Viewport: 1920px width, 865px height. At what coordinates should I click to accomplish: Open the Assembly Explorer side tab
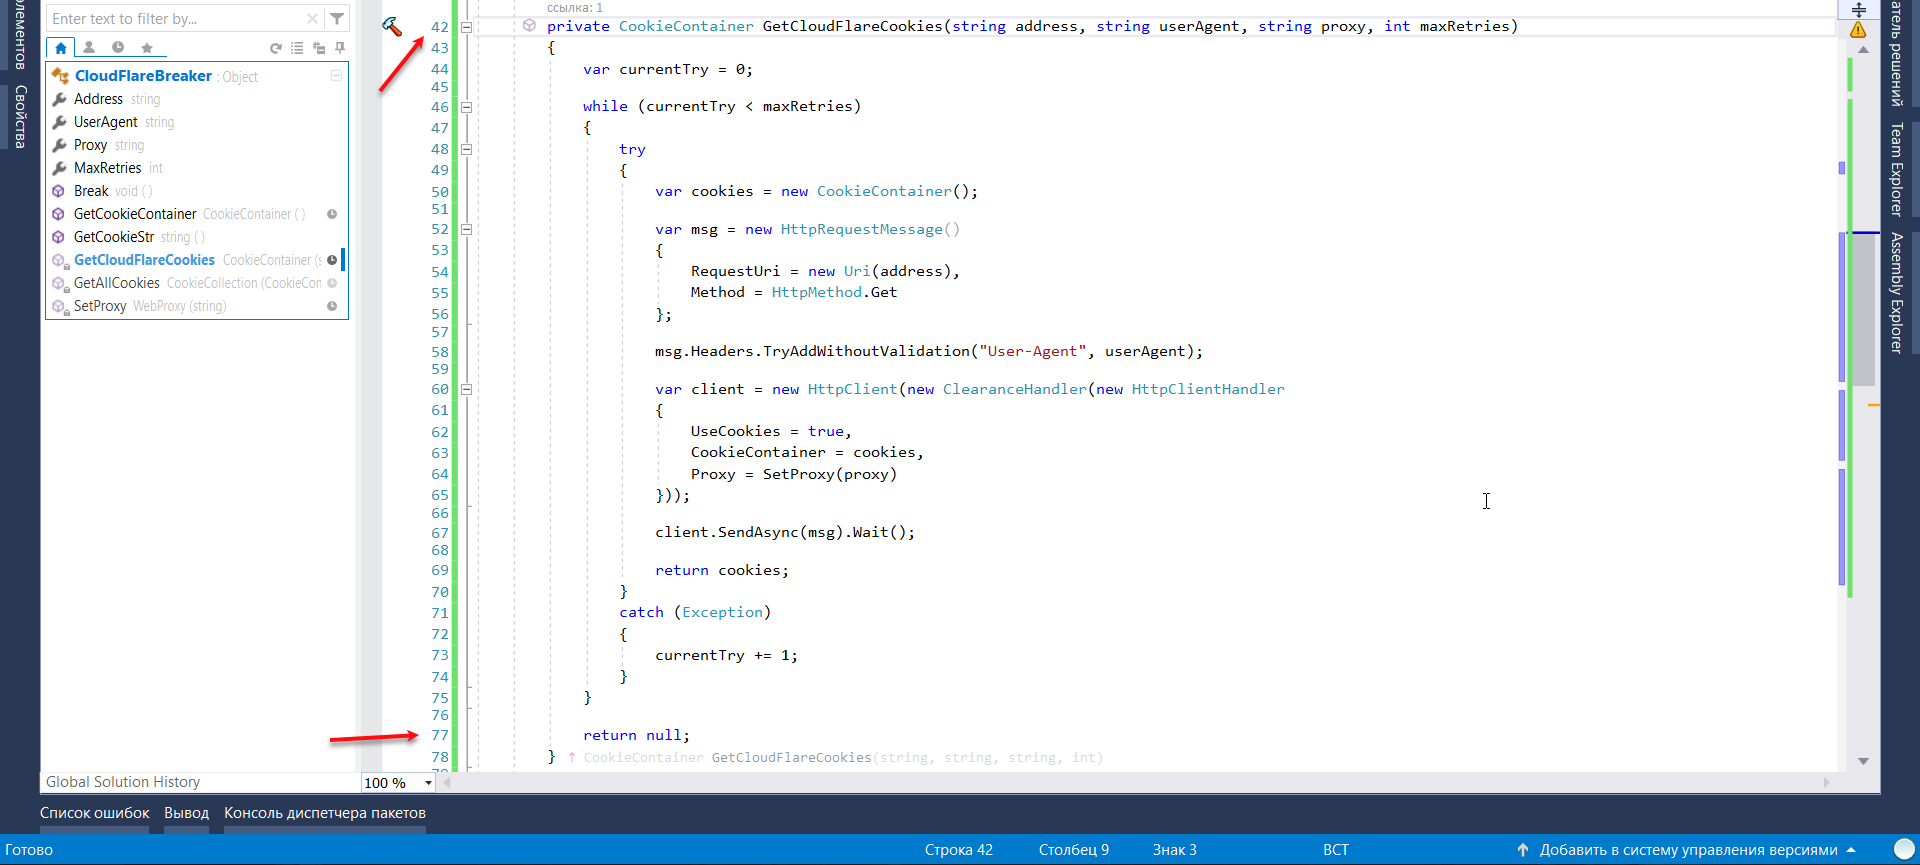1896,292
